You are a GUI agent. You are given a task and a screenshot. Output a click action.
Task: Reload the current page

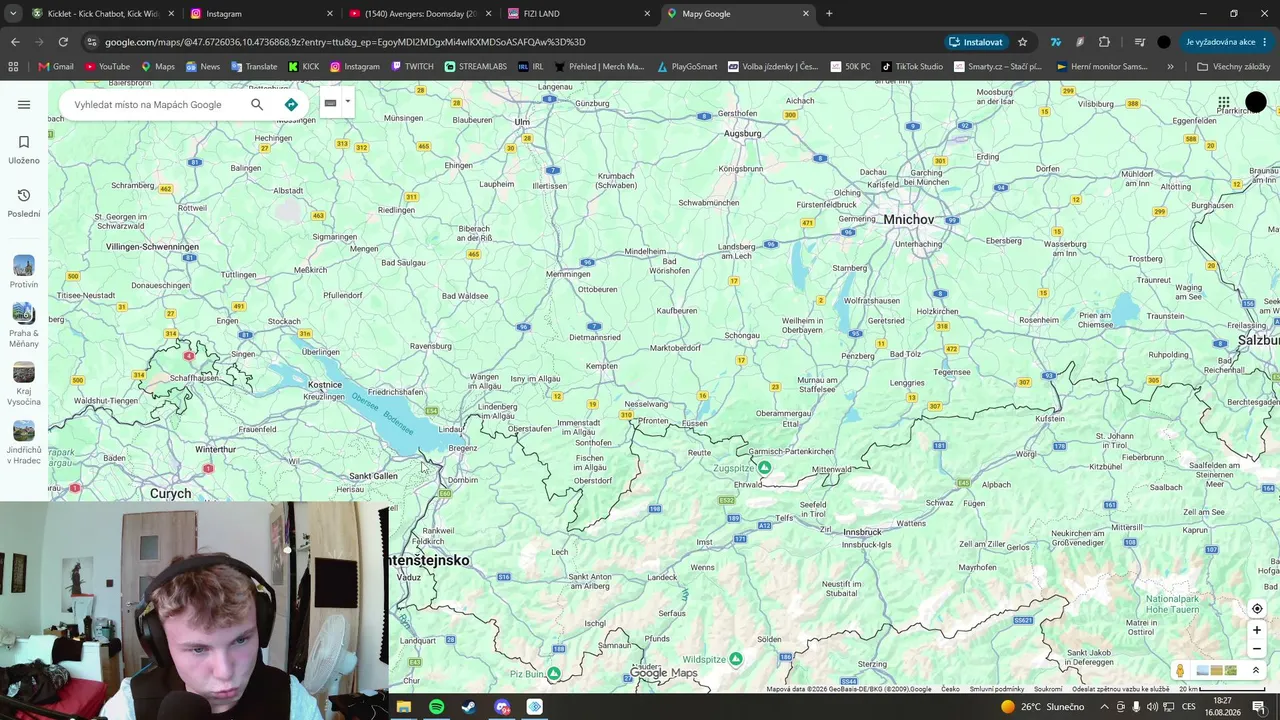coord(63,42)
